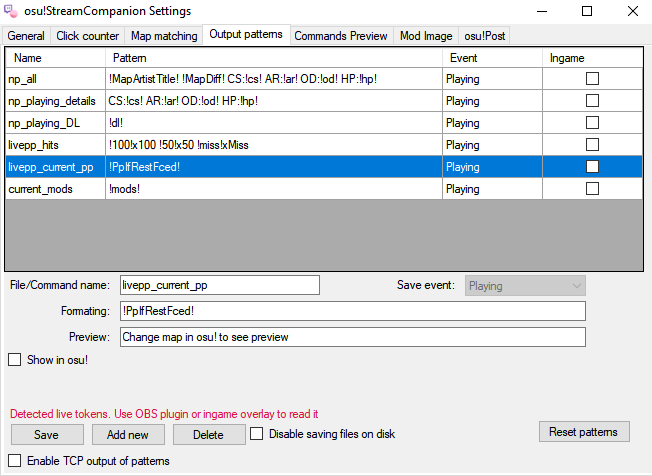Click the !dl! pattern cell
The width and height of the screenshot is (652, 476).
pos(274,123)
